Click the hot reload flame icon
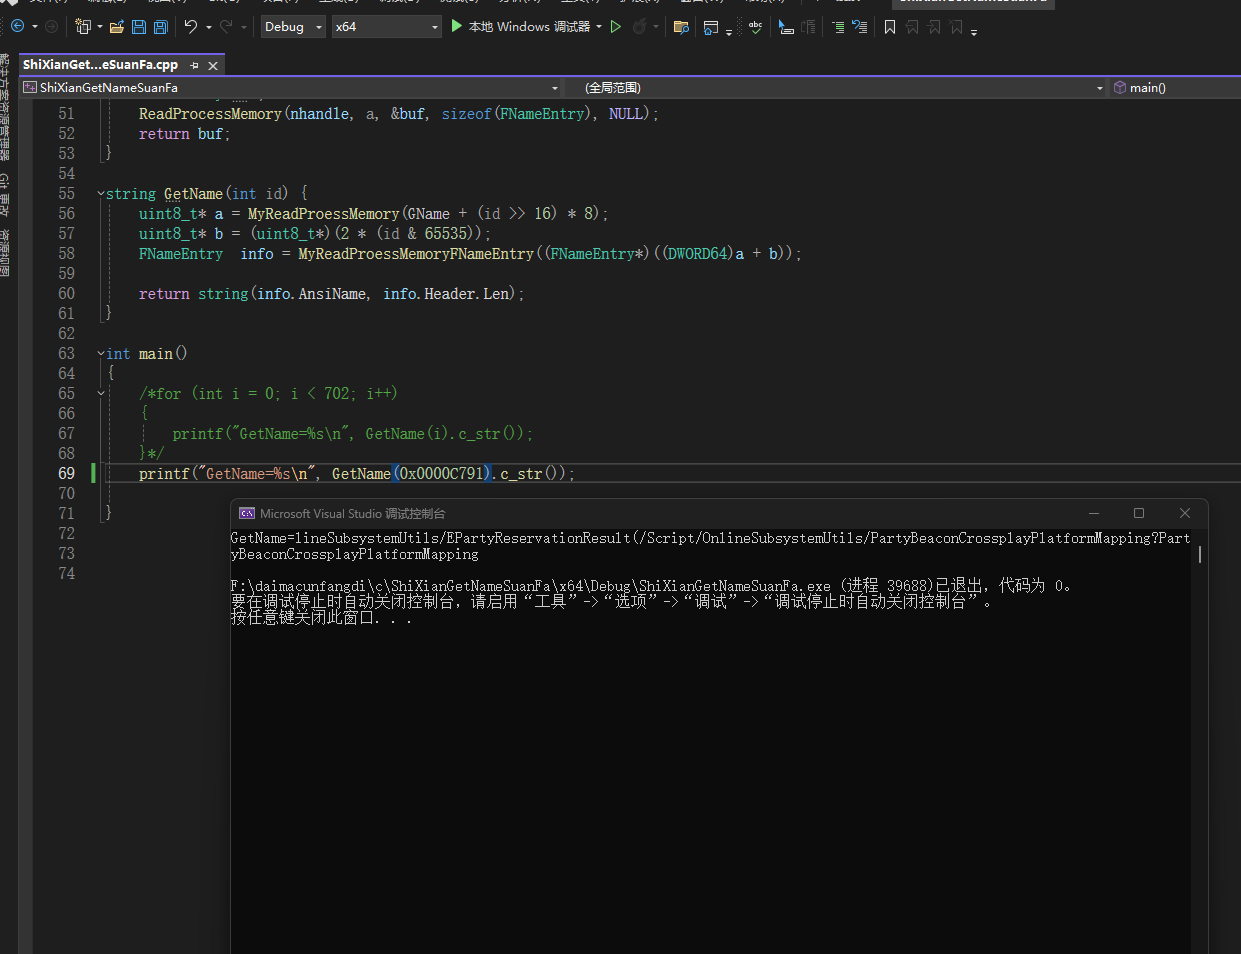 (639, 26)
